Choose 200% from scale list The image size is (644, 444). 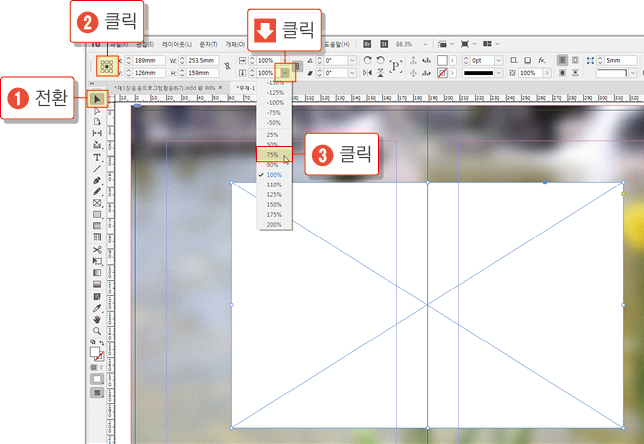point(274,225)
